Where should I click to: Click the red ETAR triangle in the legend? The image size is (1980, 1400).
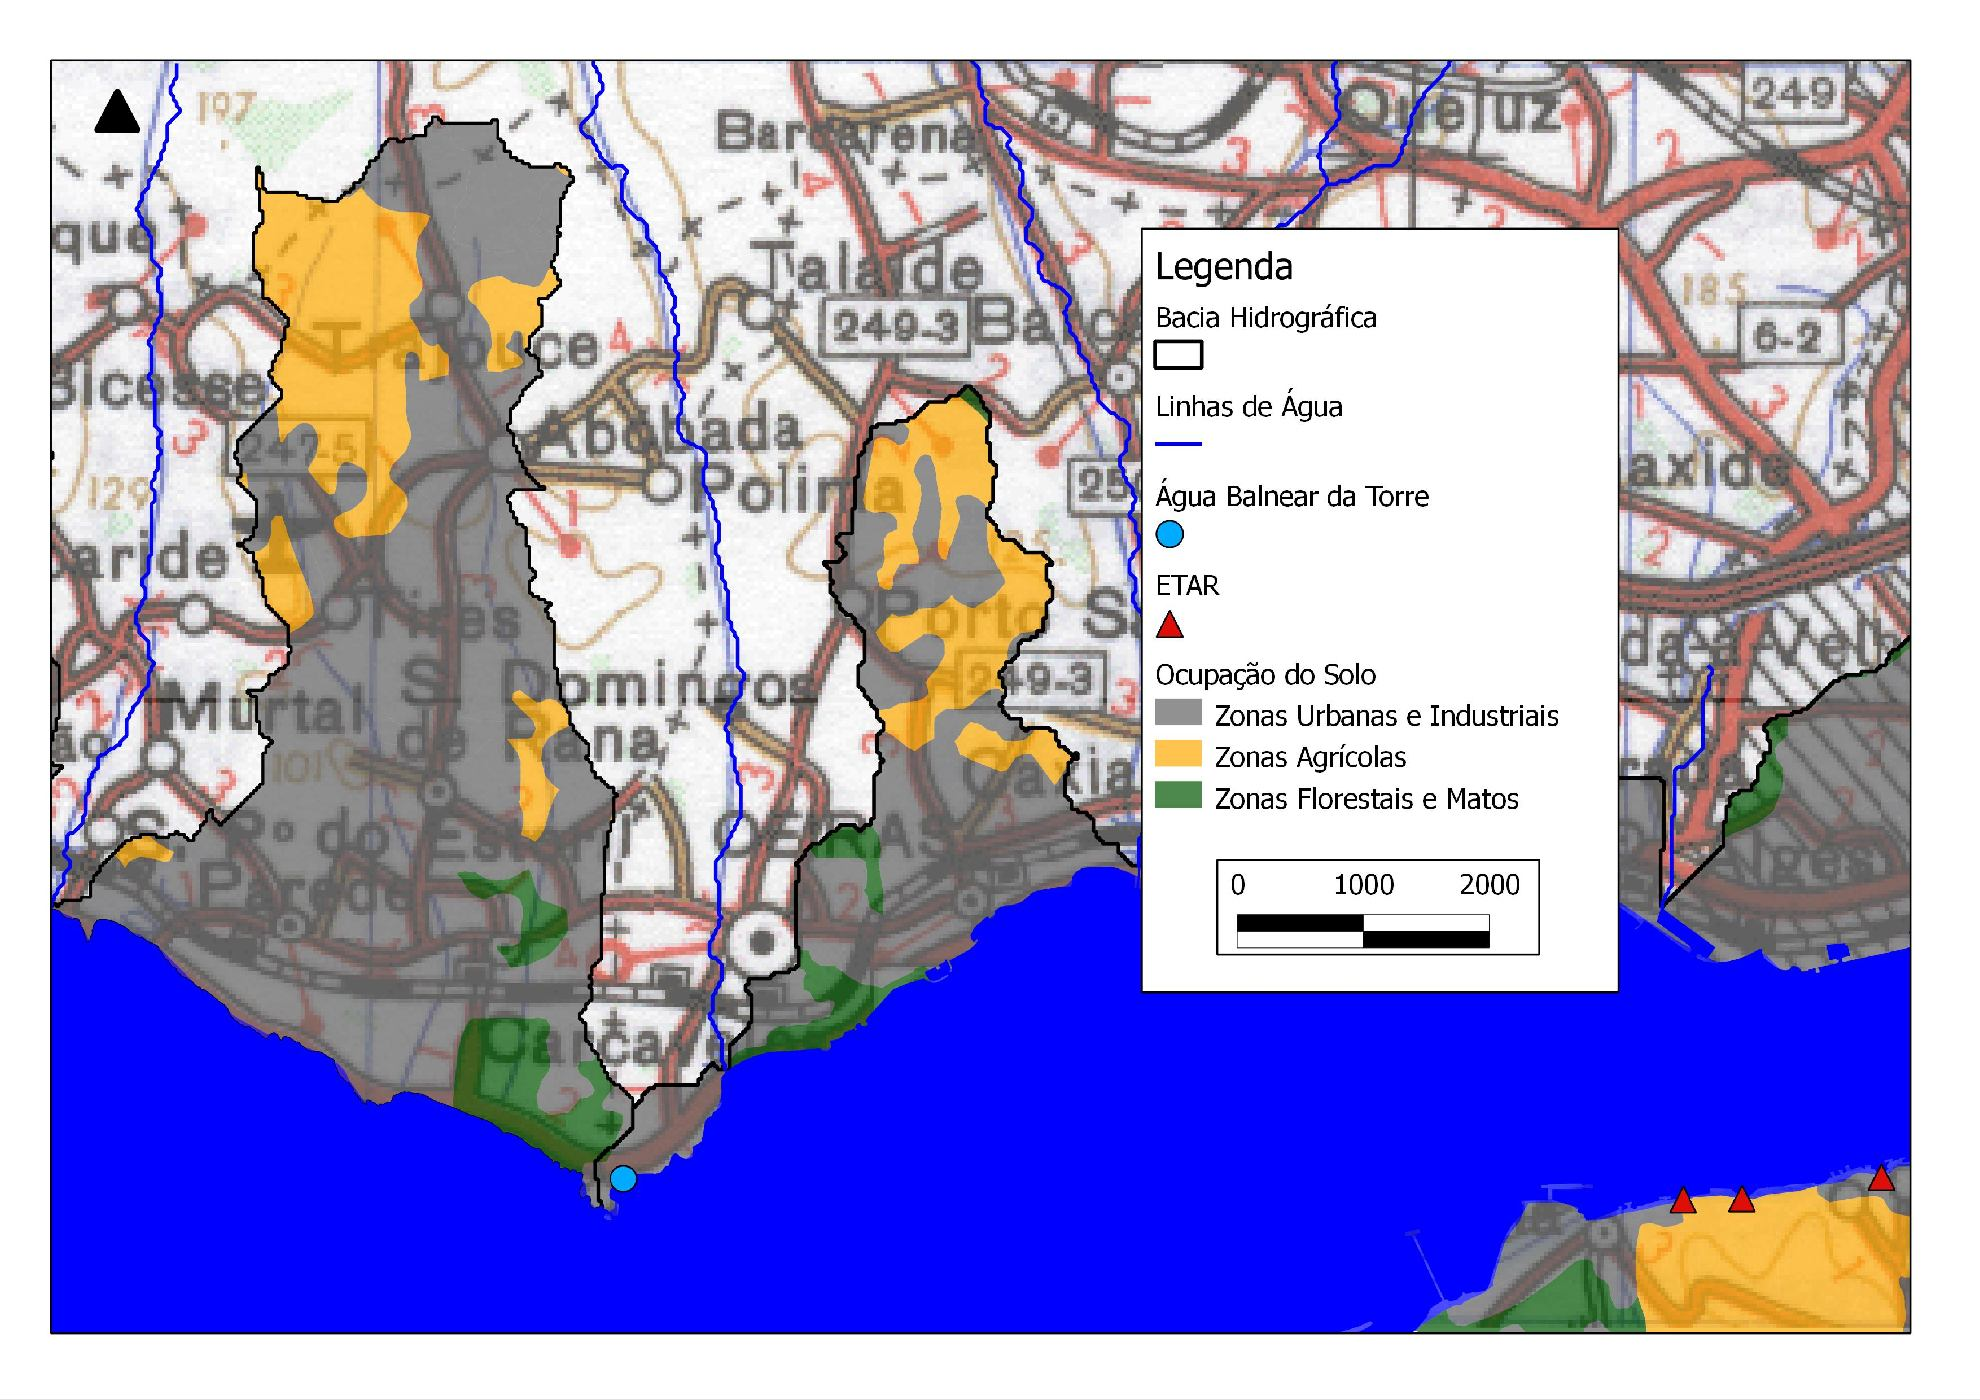[1170, 626]
